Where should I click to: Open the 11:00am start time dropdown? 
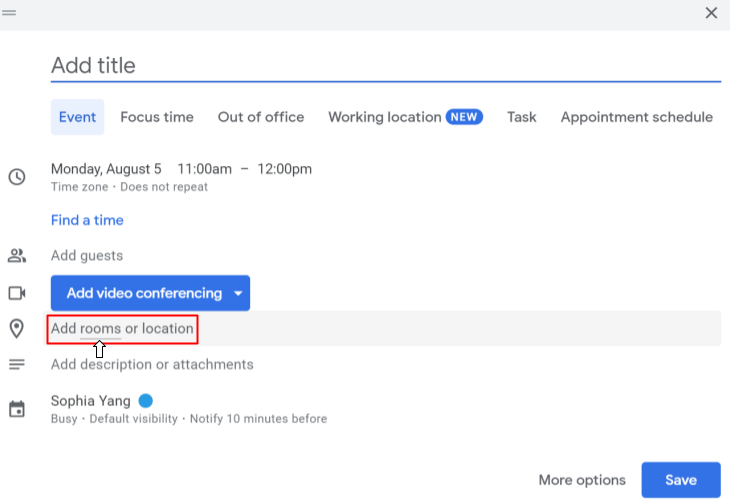[x=204, y=169]
